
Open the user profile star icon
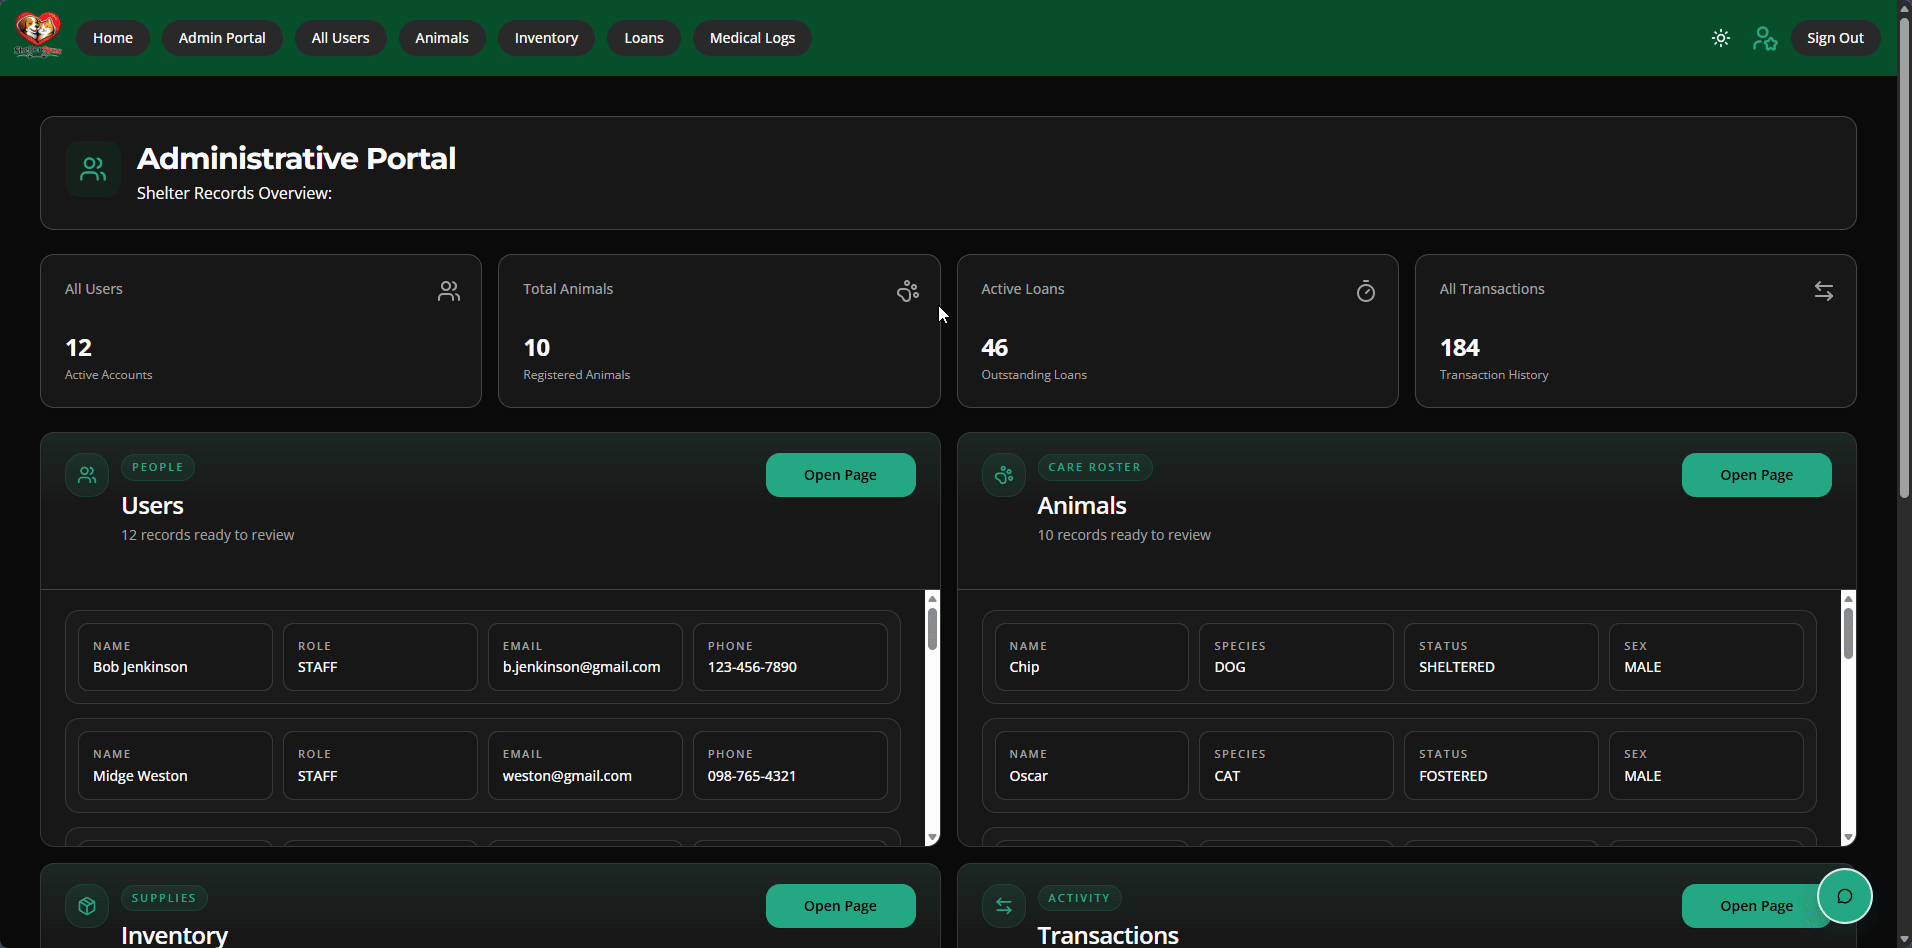1765,38
